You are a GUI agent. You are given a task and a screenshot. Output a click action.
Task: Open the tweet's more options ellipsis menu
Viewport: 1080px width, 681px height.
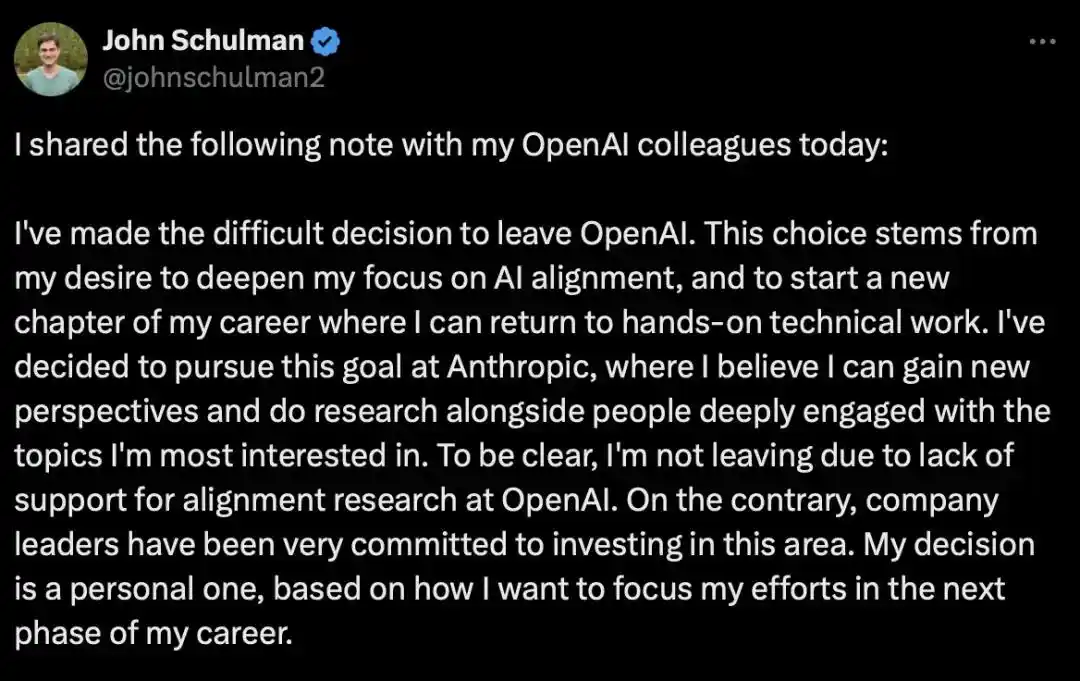(x=1043, y=40)
